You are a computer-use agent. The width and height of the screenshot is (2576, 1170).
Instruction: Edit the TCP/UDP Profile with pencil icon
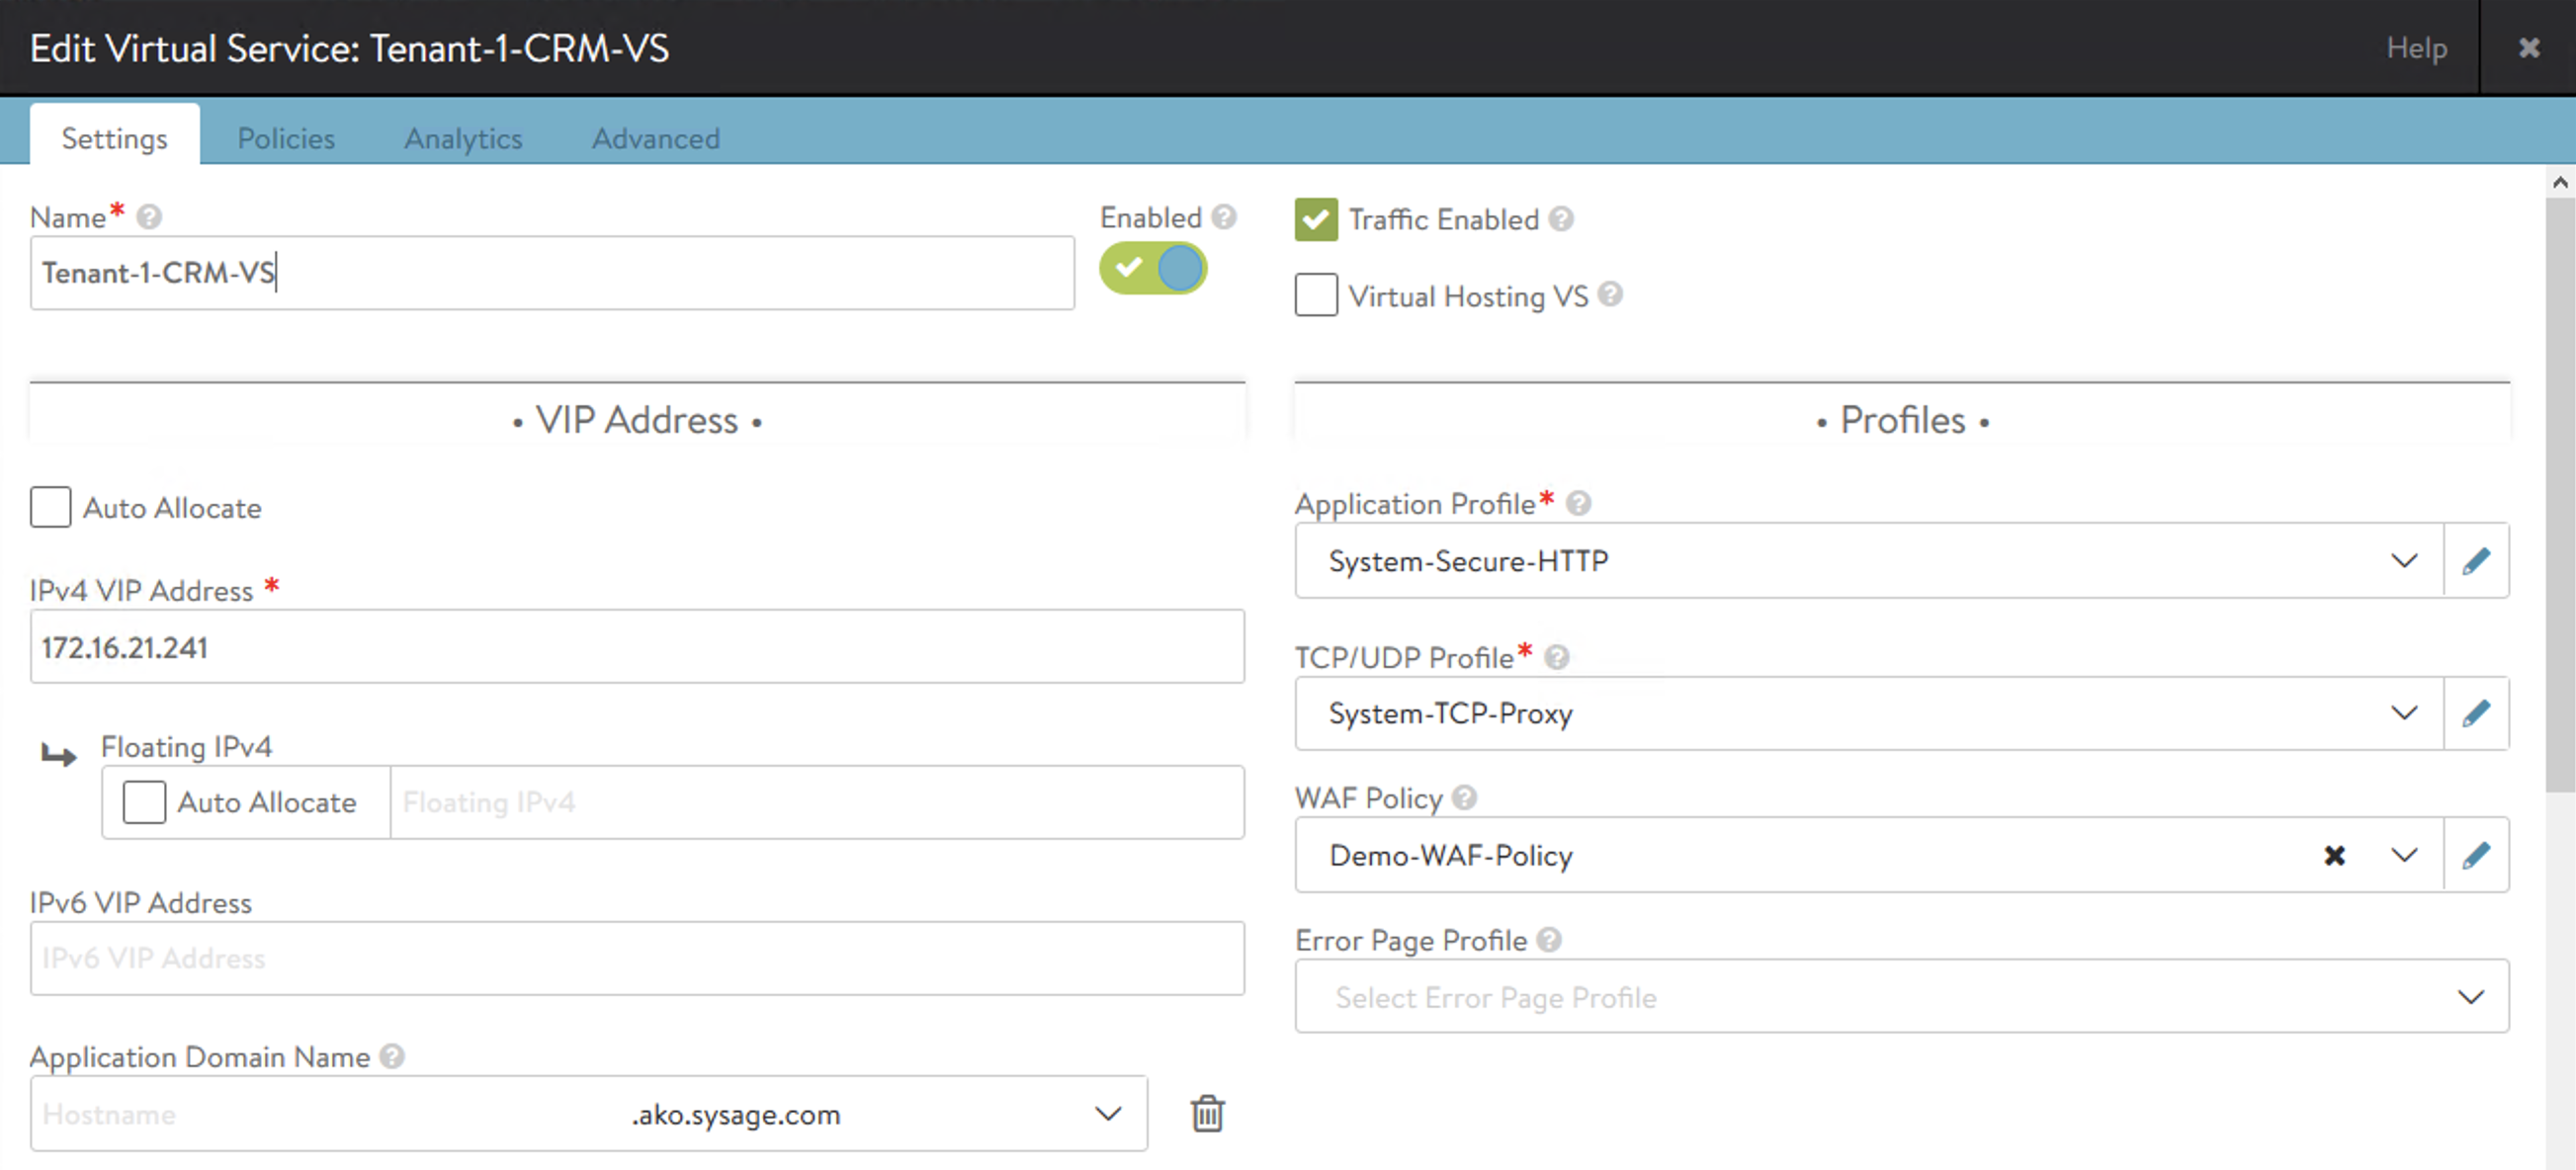pos(2476,714)
